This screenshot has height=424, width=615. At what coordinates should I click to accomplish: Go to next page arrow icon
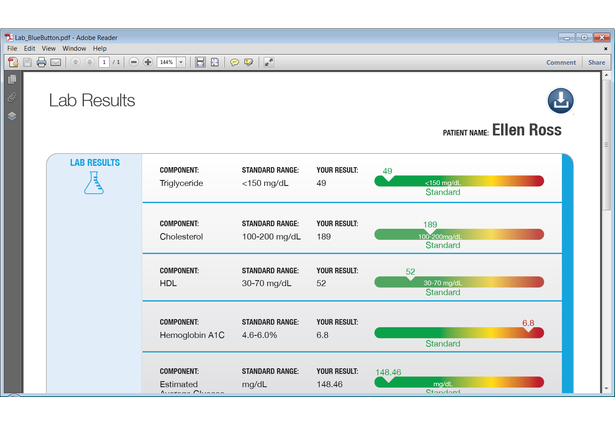coord(89,62)
